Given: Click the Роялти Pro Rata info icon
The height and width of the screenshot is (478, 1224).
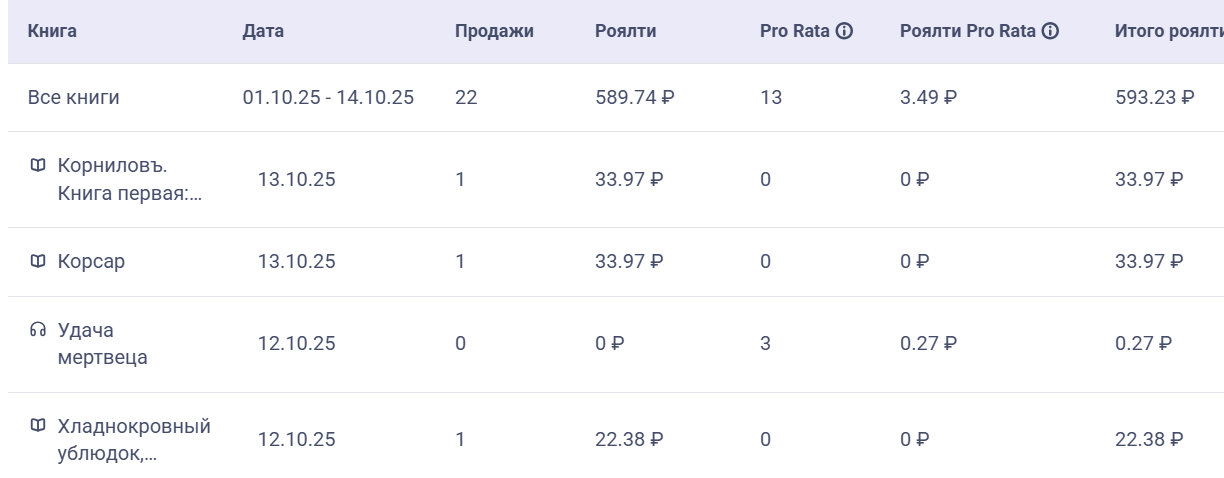Looking at the screenshot, I should (1050, 31).
